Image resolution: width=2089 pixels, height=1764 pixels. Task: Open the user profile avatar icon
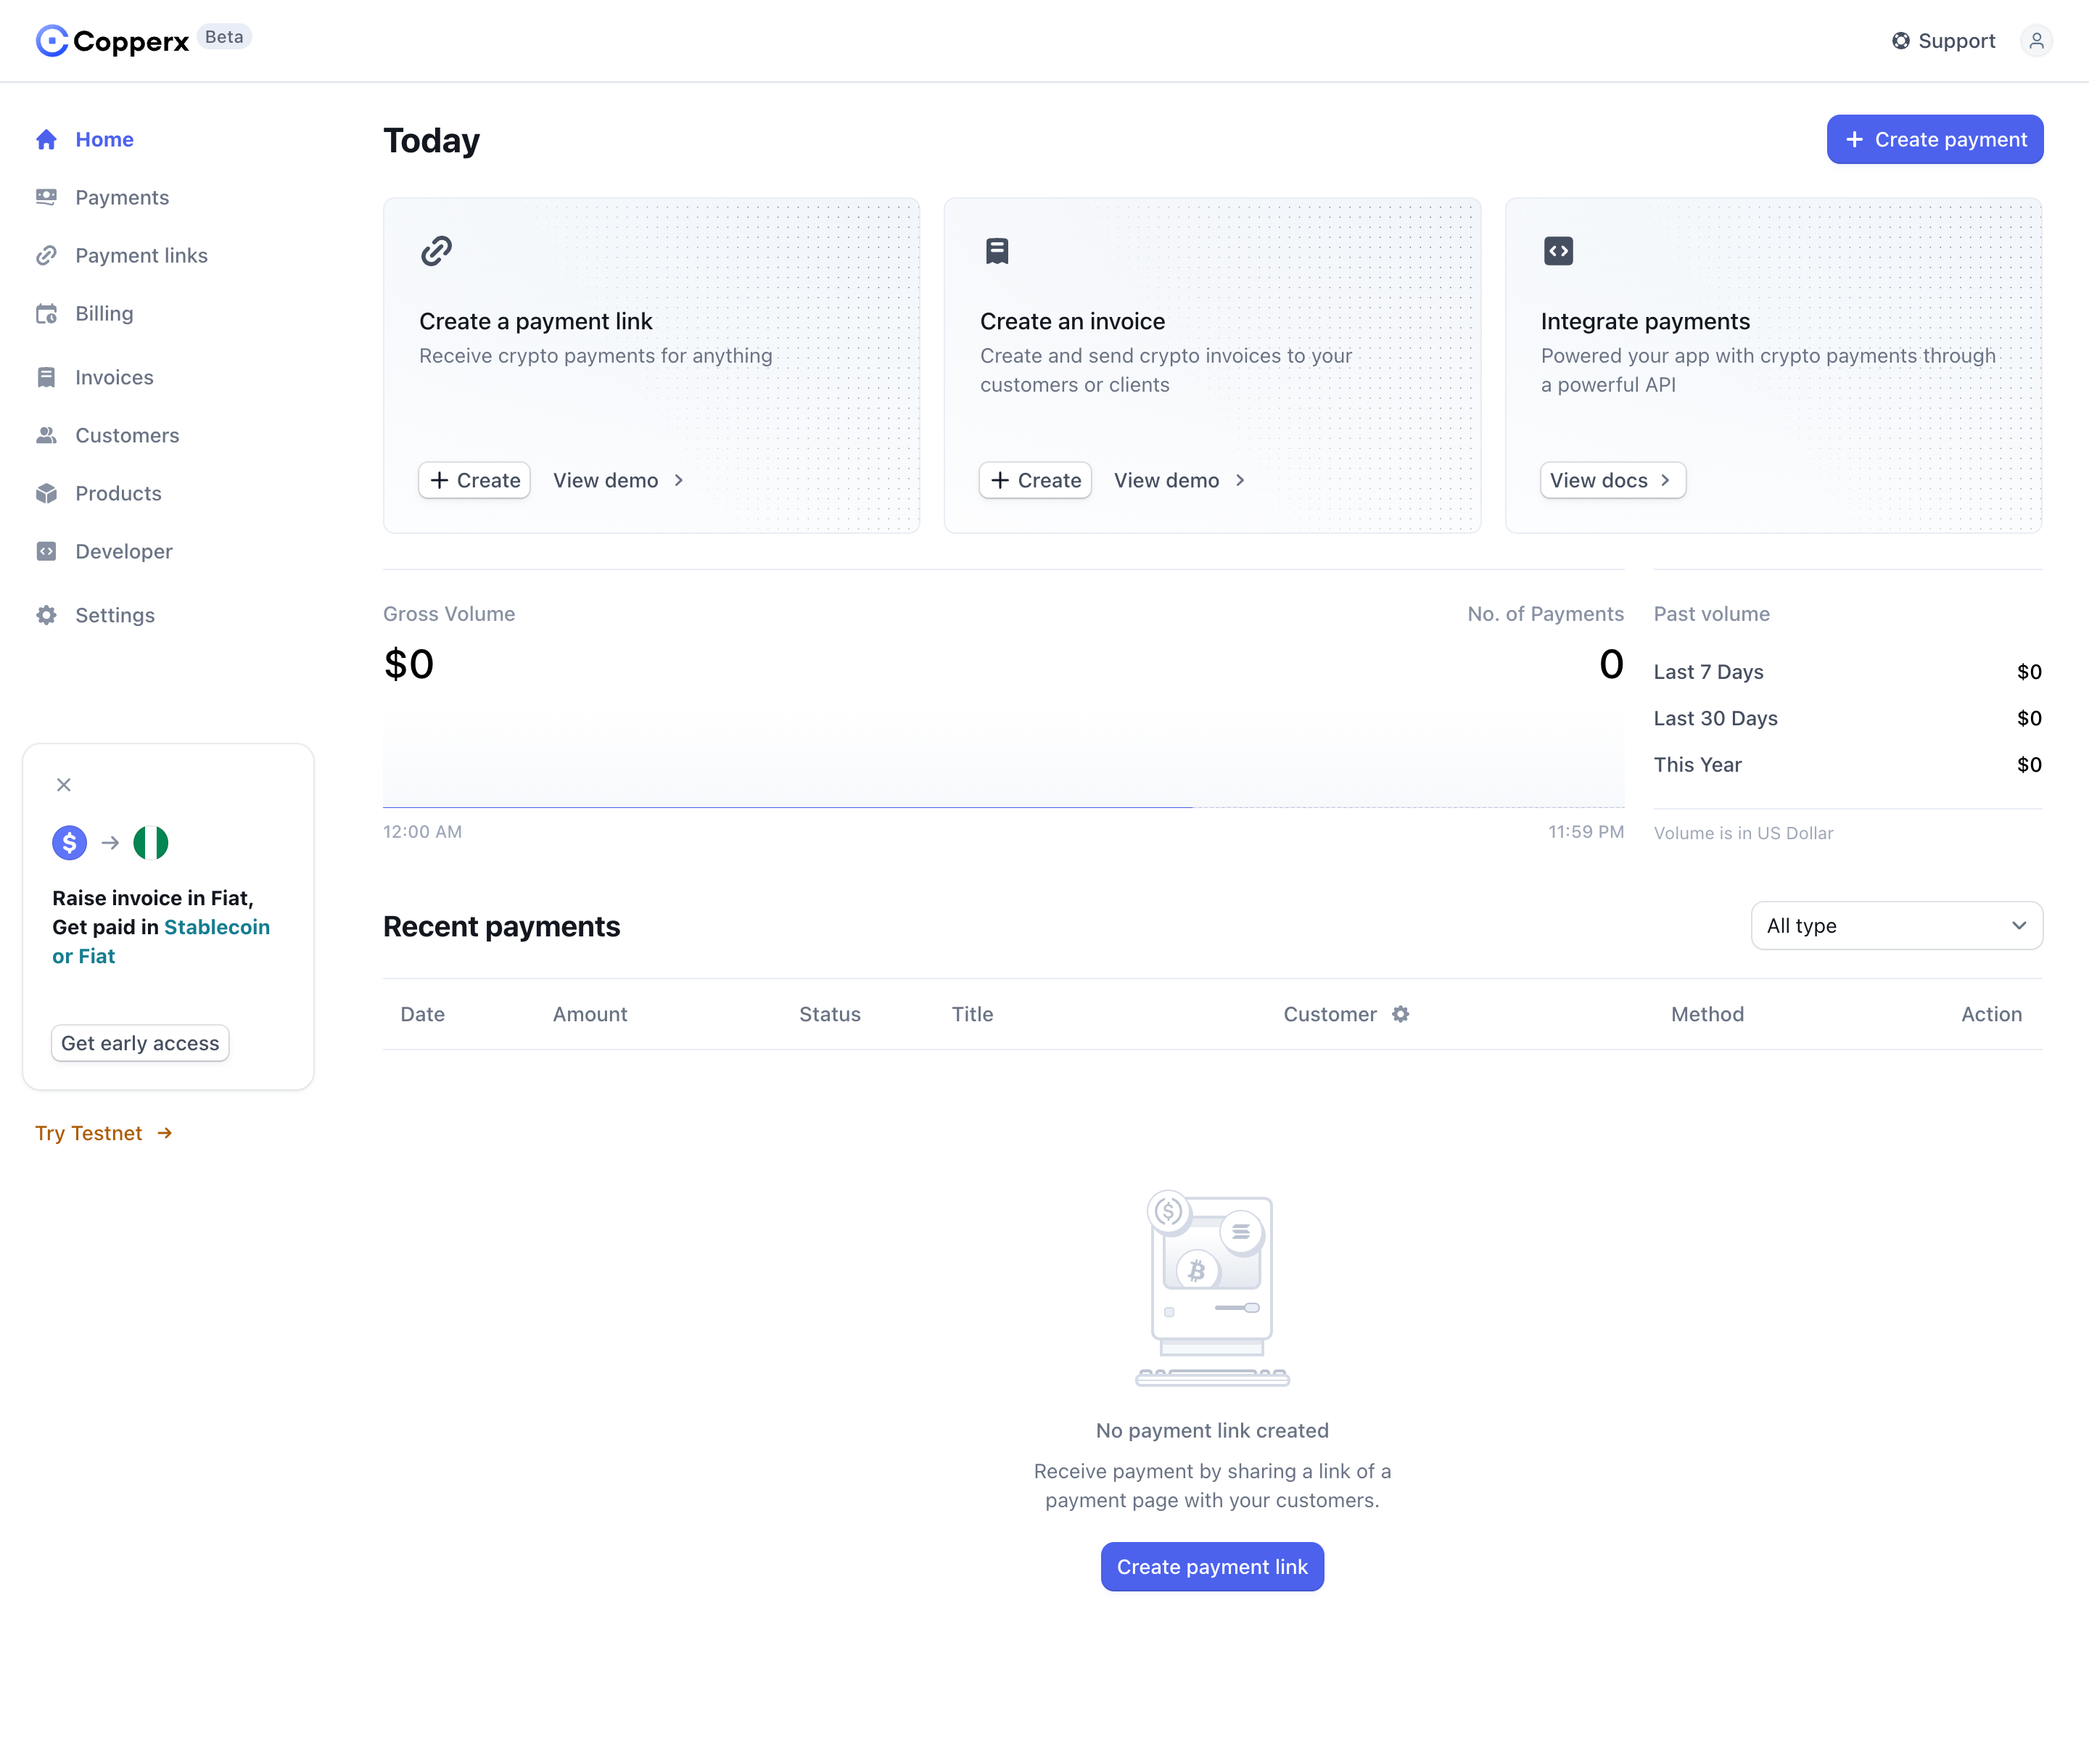coord(2036,41)
